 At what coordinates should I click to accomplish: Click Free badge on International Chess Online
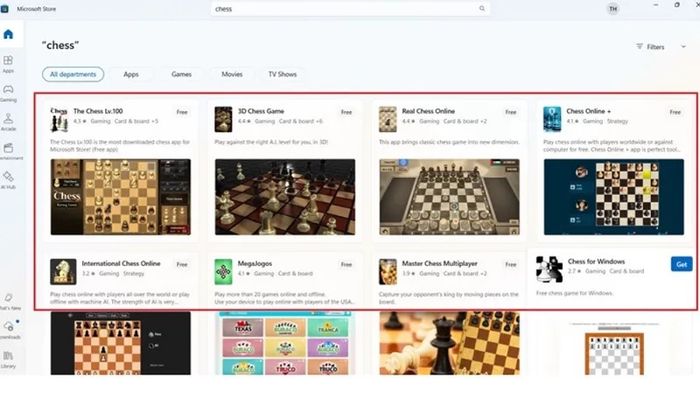pyautogui.click(x=182, y=265)
